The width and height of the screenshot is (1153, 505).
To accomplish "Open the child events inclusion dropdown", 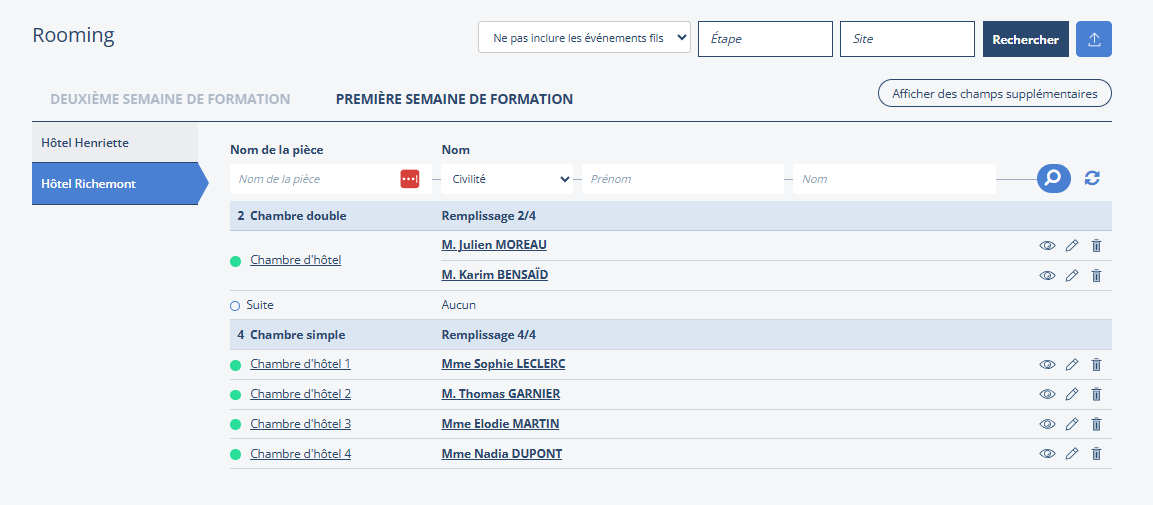I will (x=584, y=39).
